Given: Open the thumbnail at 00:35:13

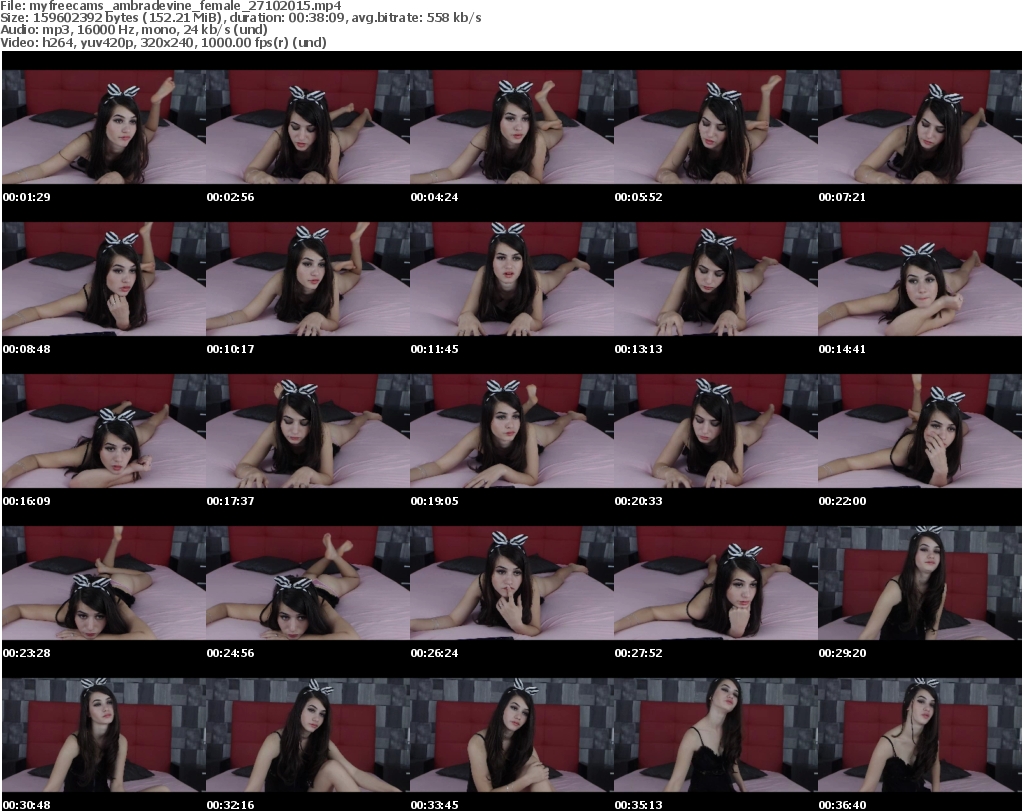Looking at the screenshot, I should [x=716, y=735].
